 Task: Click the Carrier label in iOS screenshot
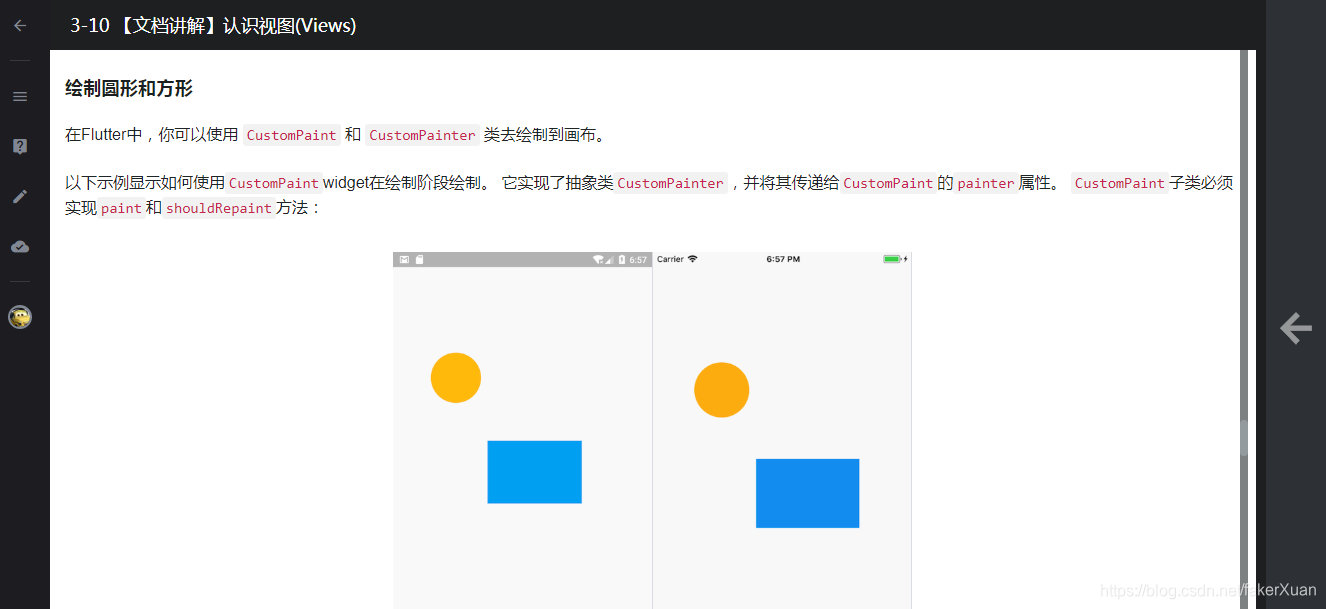[x=670, y=259]
